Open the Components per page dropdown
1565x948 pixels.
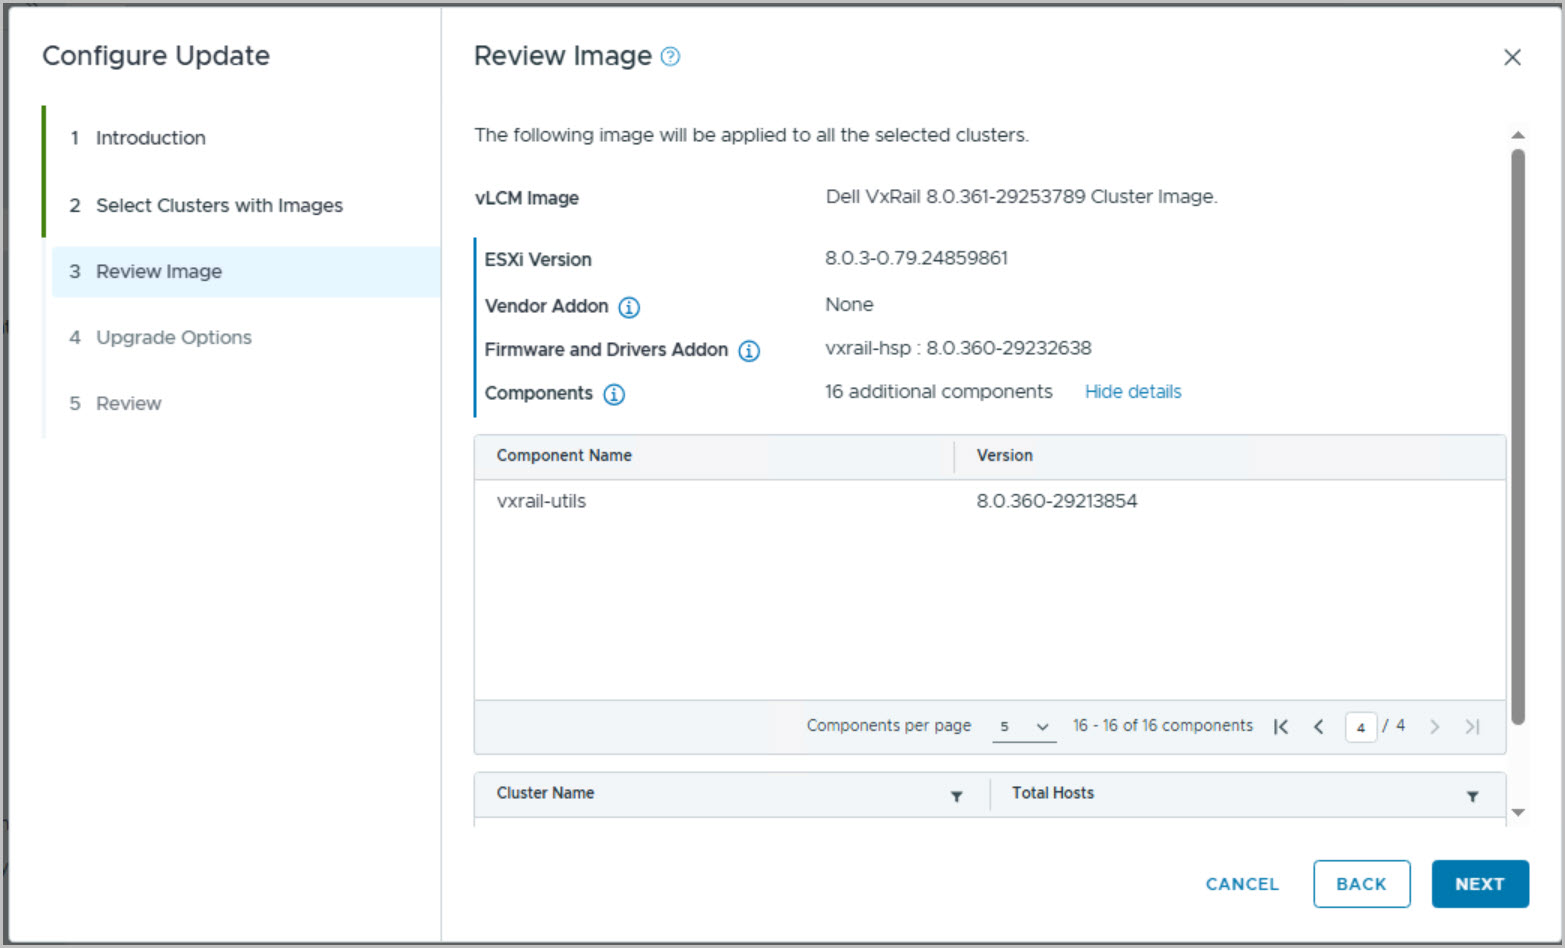[1024, 727]
